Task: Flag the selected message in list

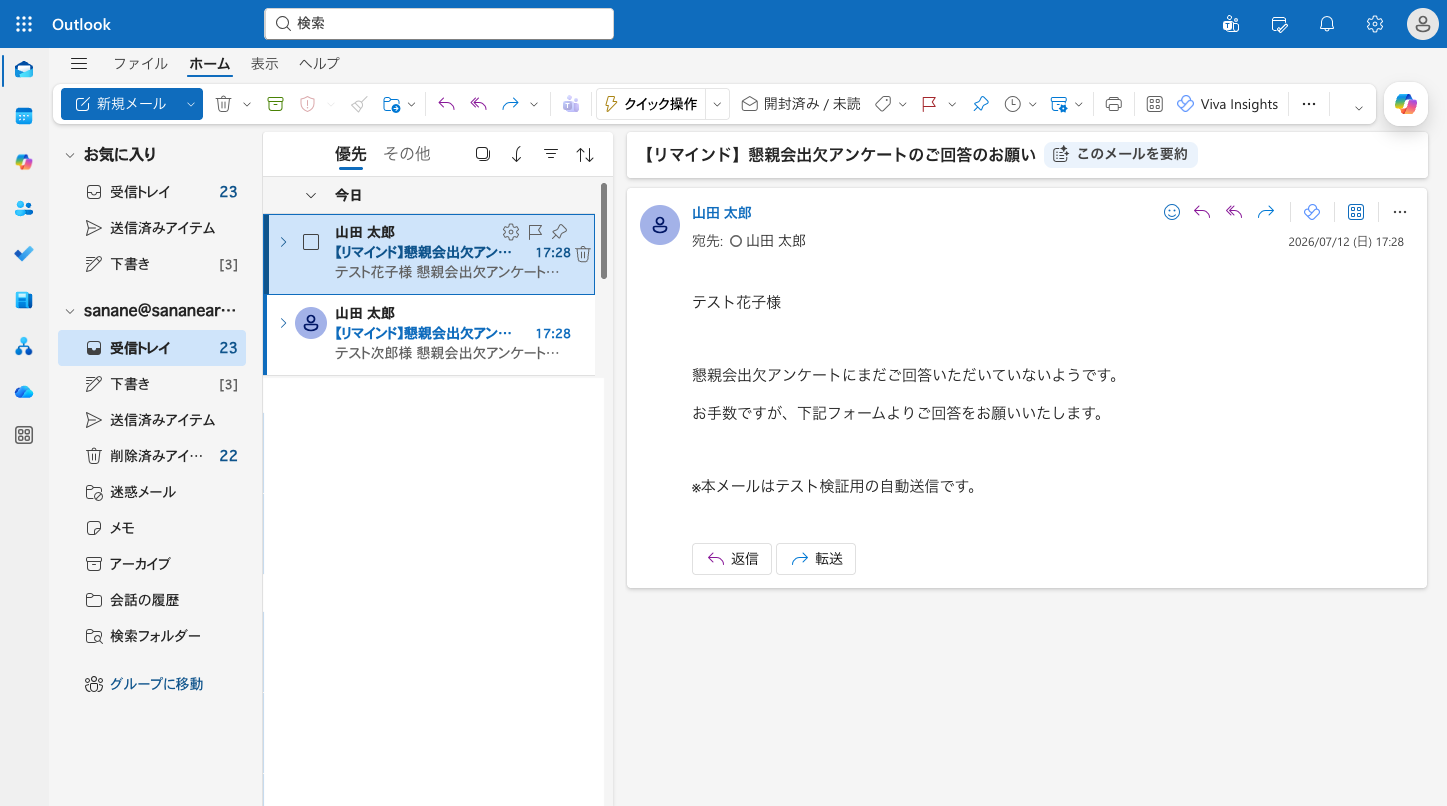Action: [535, 232]
